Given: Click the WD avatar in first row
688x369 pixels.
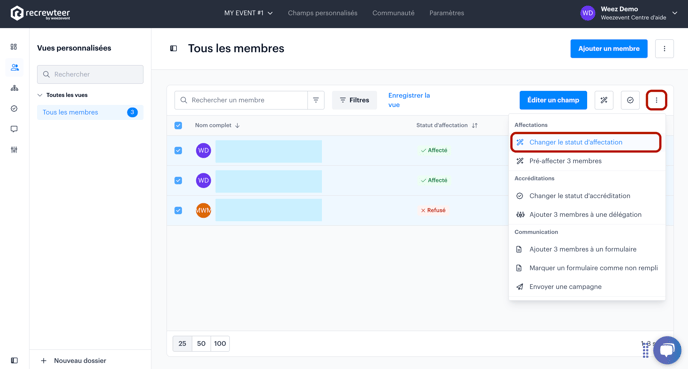Looking at the screenshot, I should [x=203, y=150].
